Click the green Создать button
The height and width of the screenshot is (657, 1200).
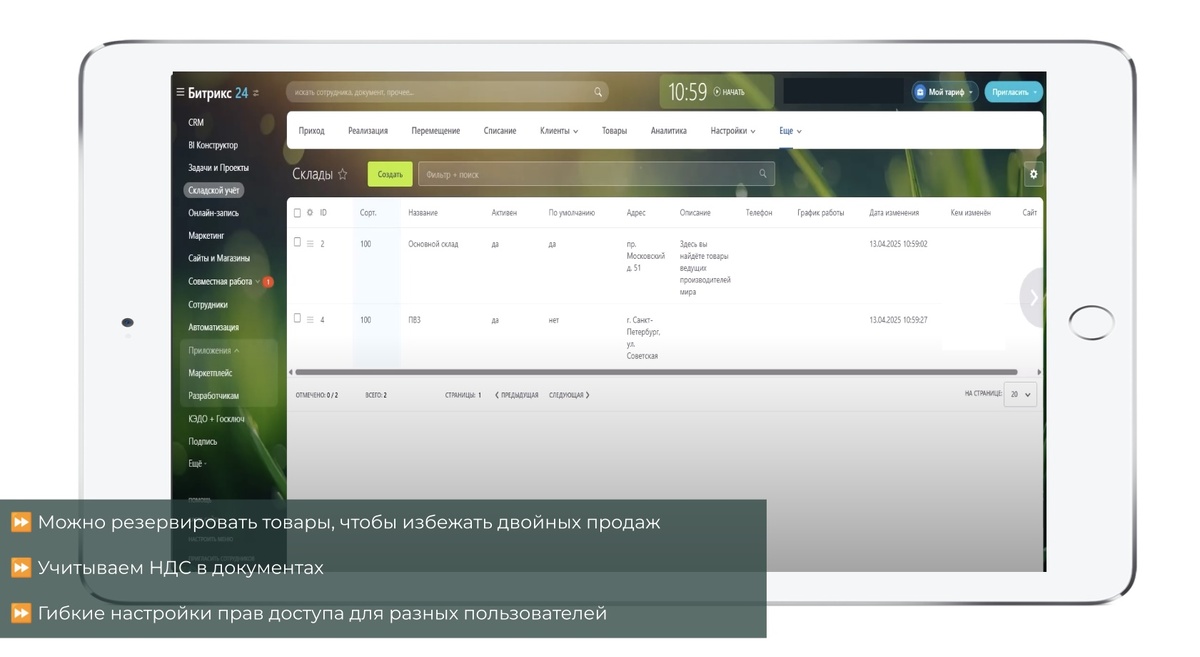tap(390, 174)
